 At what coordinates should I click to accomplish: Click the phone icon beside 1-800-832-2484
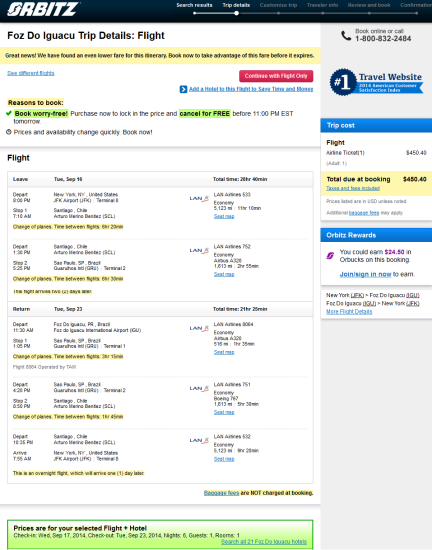pos(346,35)
